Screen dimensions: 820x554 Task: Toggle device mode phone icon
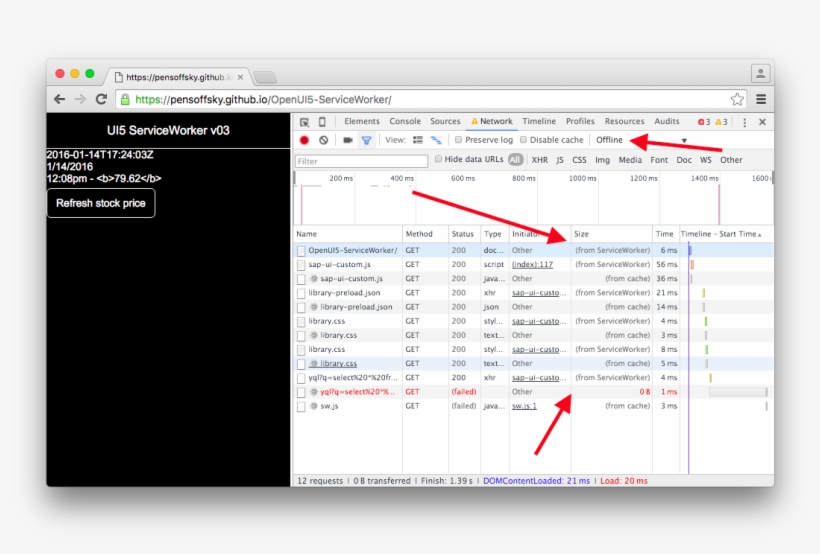pyautogui.click(x=322, y=122)
